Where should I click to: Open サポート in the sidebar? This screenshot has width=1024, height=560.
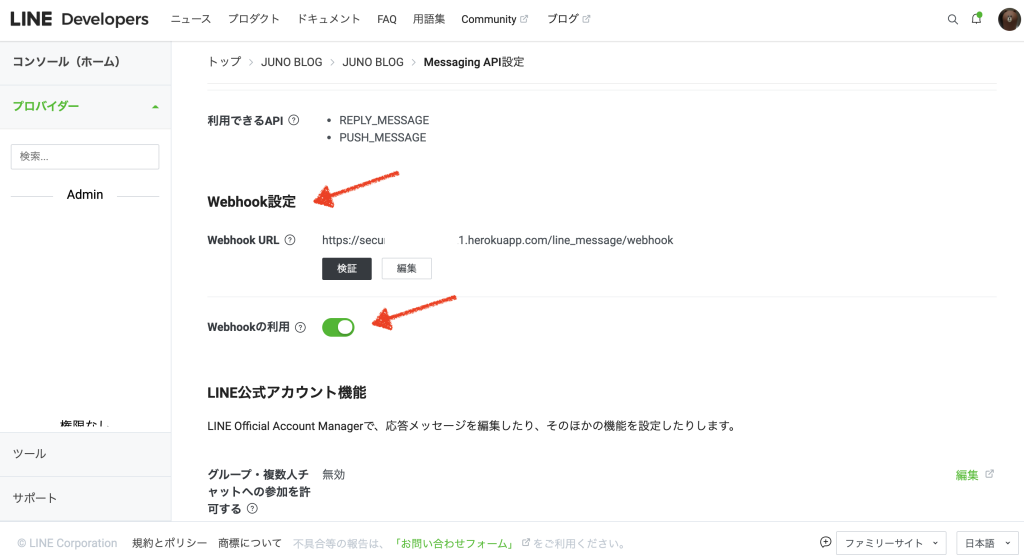(35, 498)
